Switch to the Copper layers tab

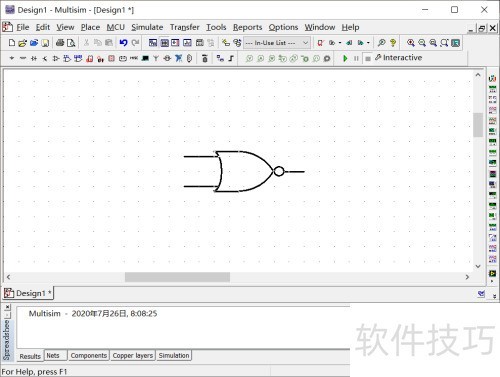pyautogui.click(x=133, y=356)
